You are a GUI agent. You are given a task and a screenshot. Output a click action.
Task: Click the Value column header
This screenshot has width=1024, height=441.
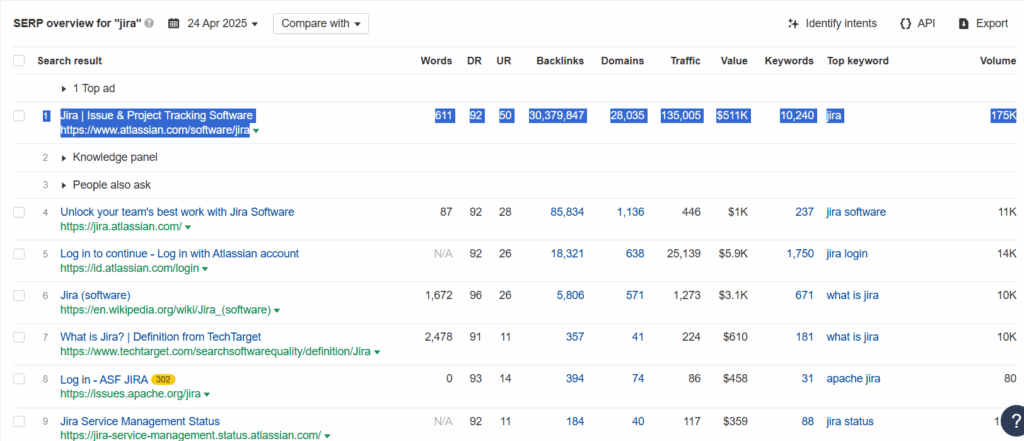[x=734, y=61]
